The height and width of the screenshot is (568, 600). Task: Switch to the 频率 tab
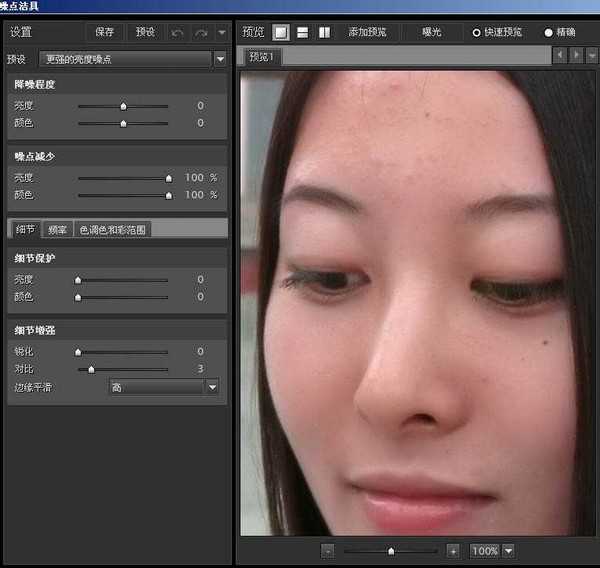click(57, 229)
